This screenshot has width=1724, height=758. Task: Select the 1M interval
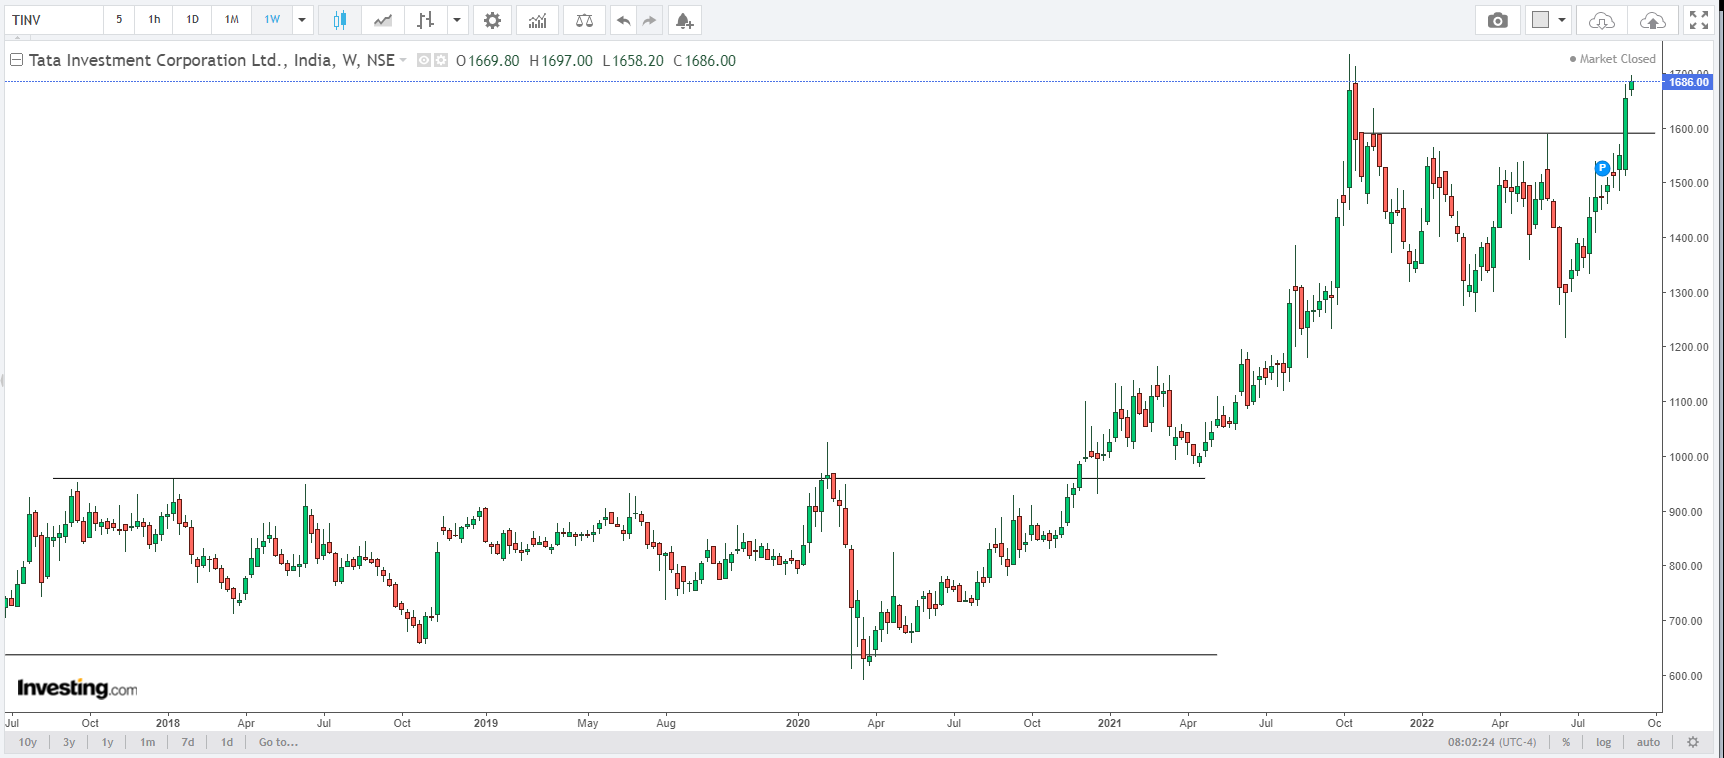coord(232,20)
